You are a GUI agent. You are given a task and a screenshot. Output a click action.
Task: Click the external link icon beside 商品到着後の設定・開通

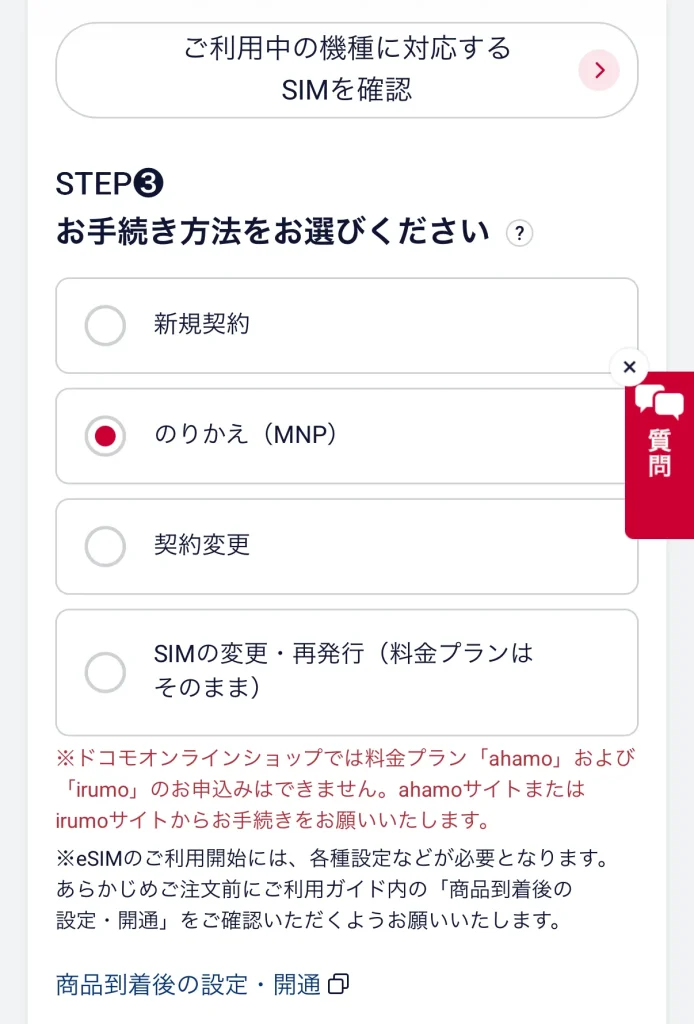click(338, 984)
